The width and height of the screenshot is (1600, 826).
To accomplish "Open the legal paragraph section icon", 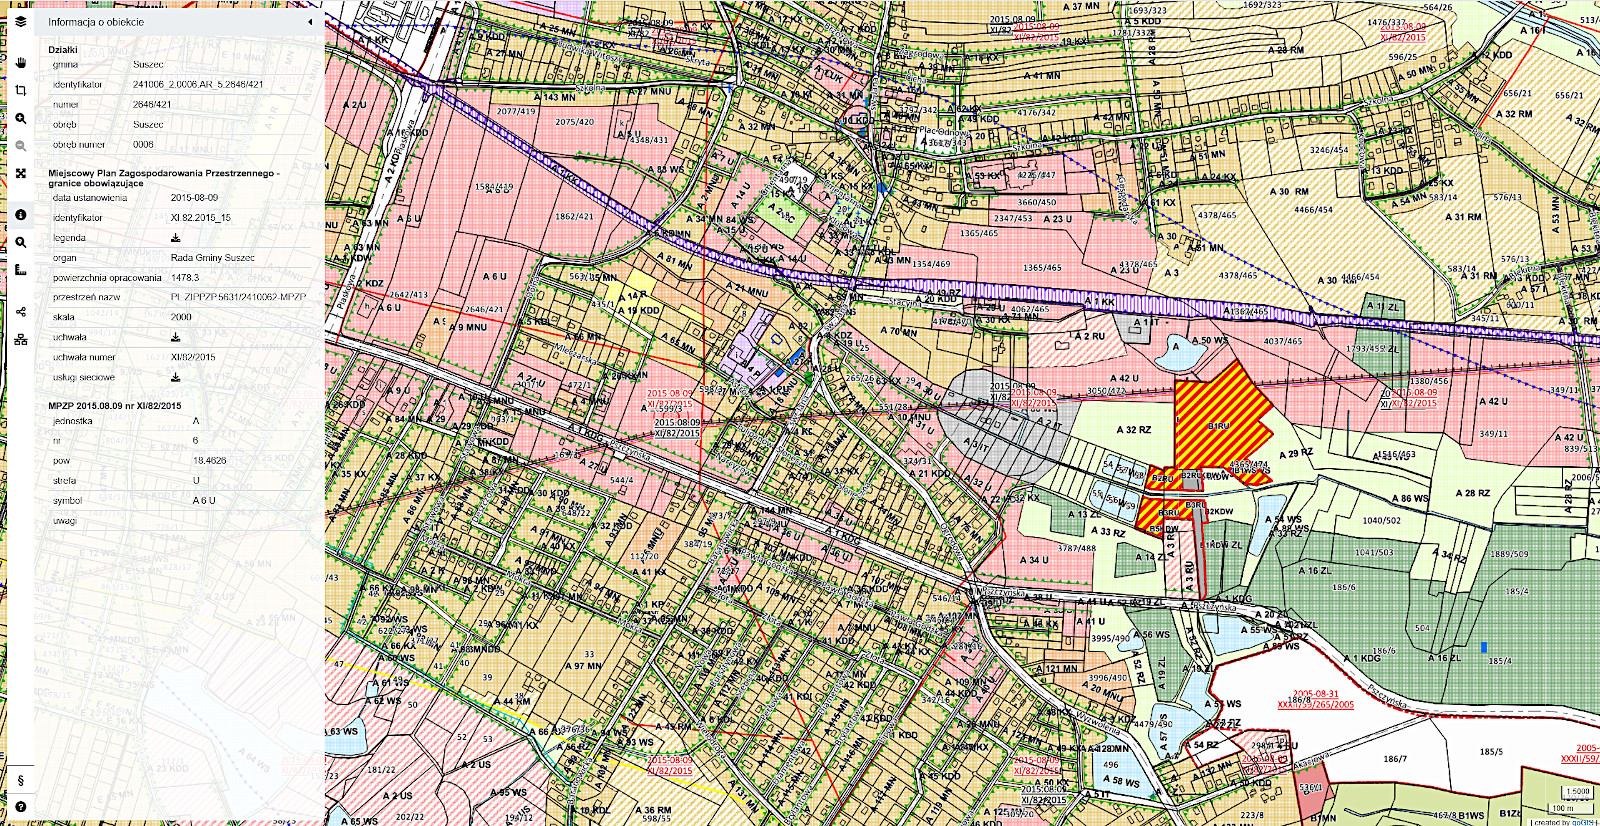I will click(20, 780).
